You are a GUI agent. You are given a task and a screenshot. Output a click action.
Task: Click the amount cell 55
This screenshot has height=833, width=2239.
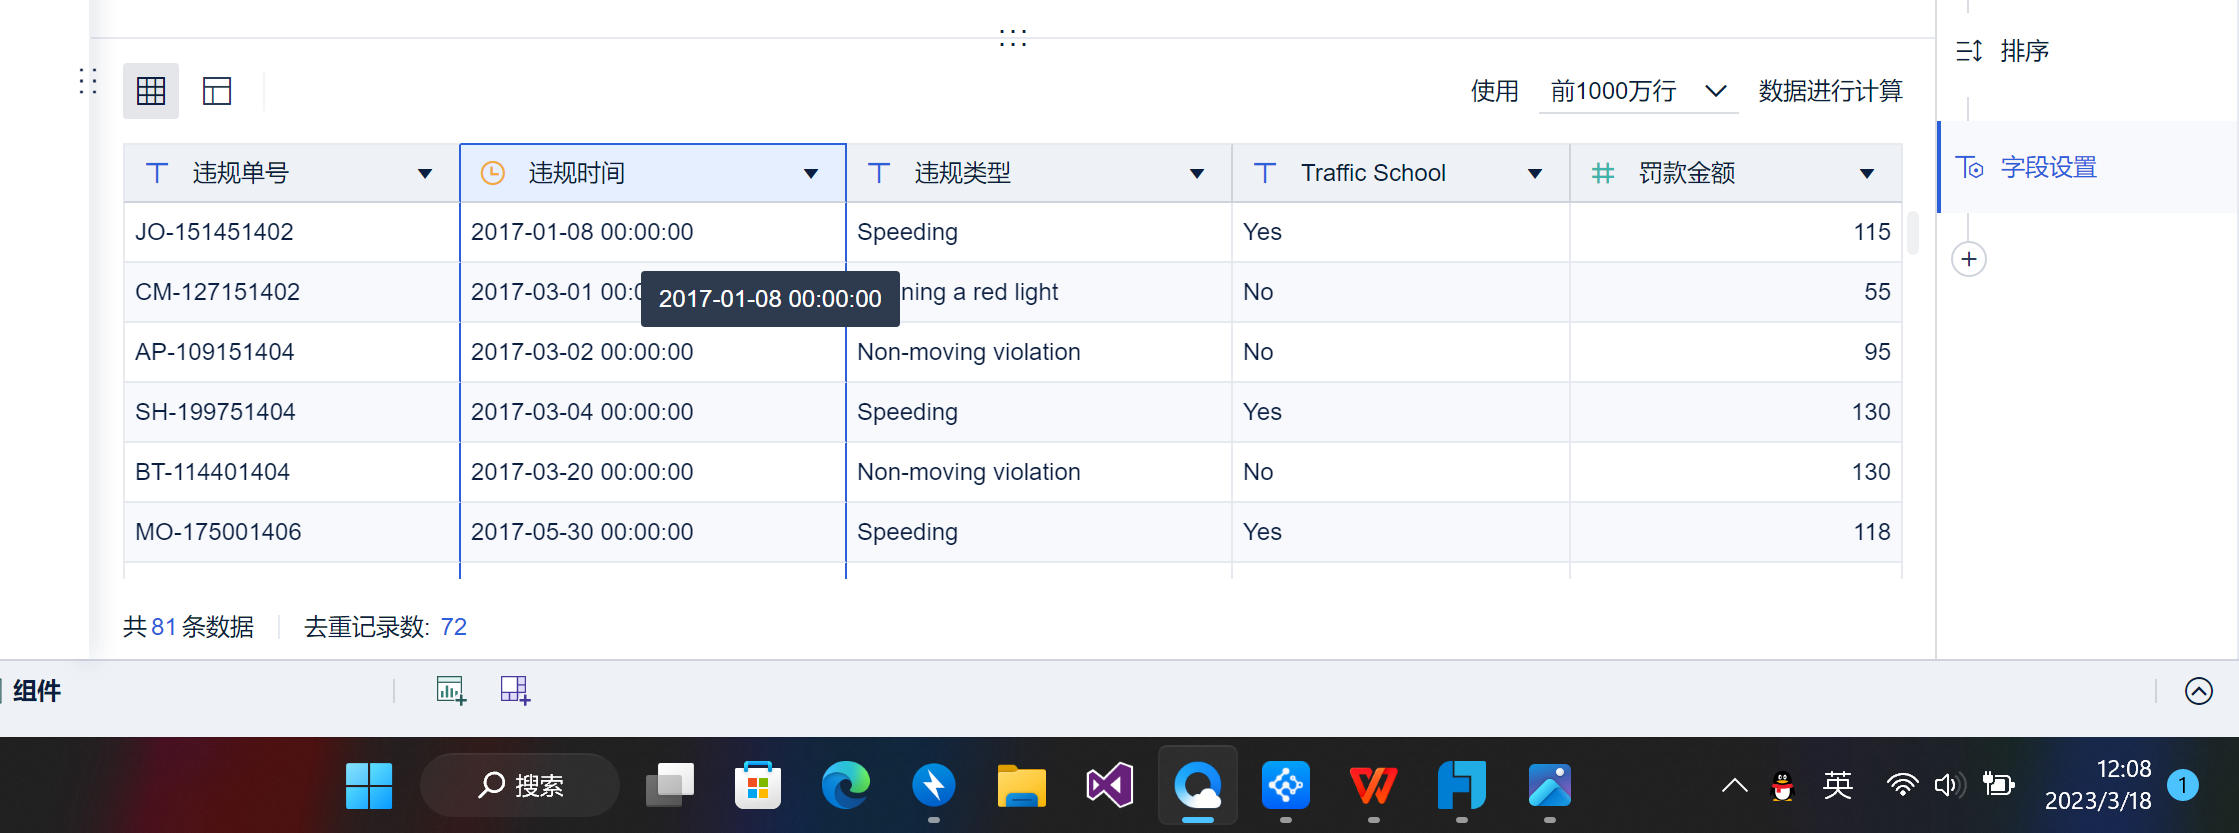pos(1736,292)
